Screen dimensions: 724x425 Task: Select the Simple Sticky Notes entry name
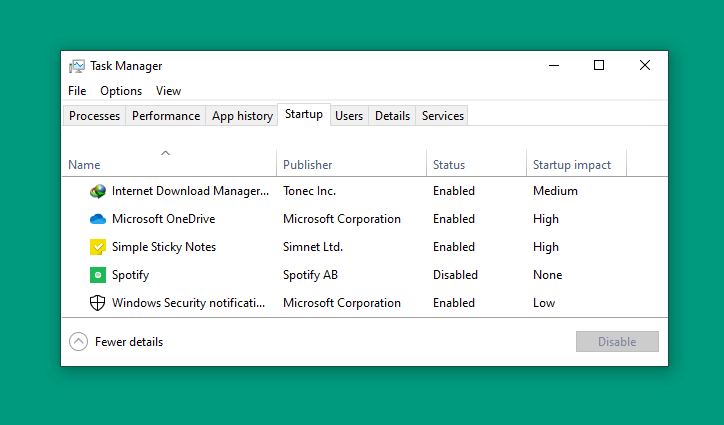click(164, 247)
